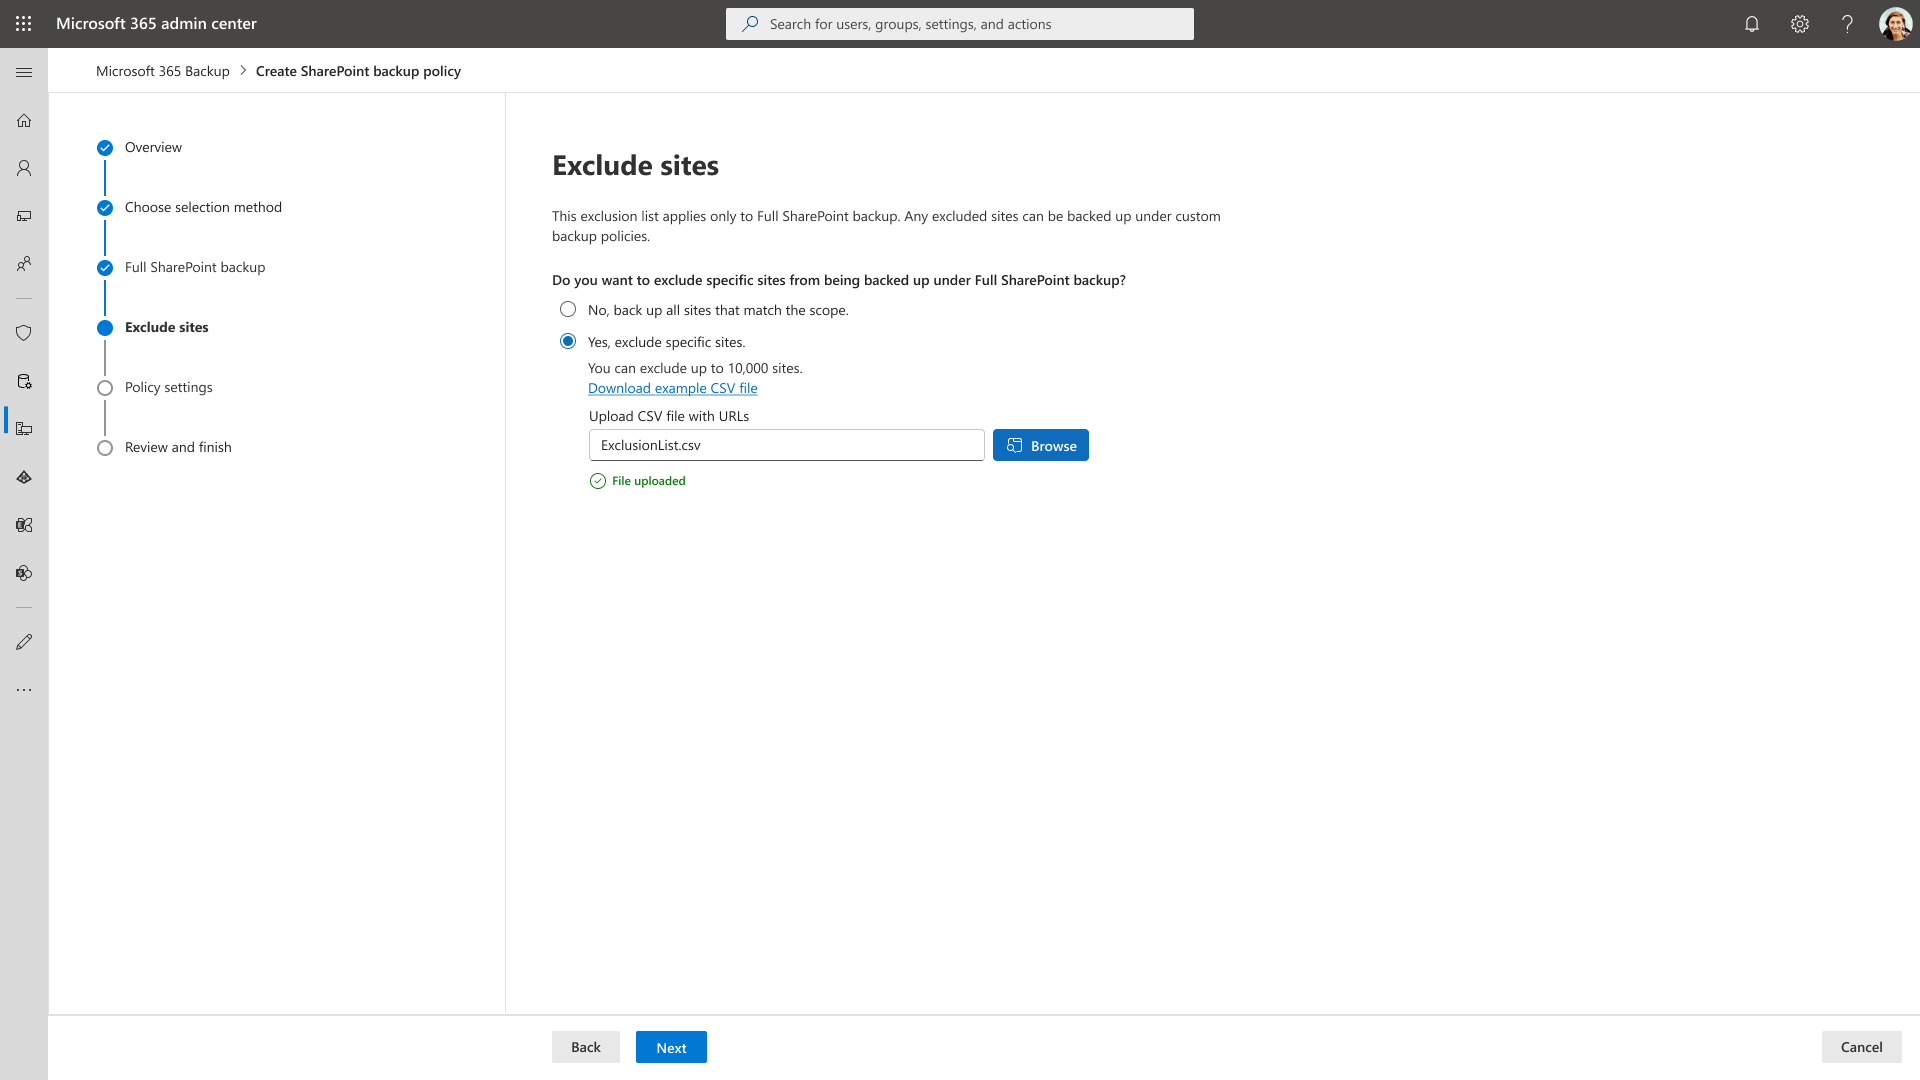Click the pencil customize navigation icon

(24, 642)
